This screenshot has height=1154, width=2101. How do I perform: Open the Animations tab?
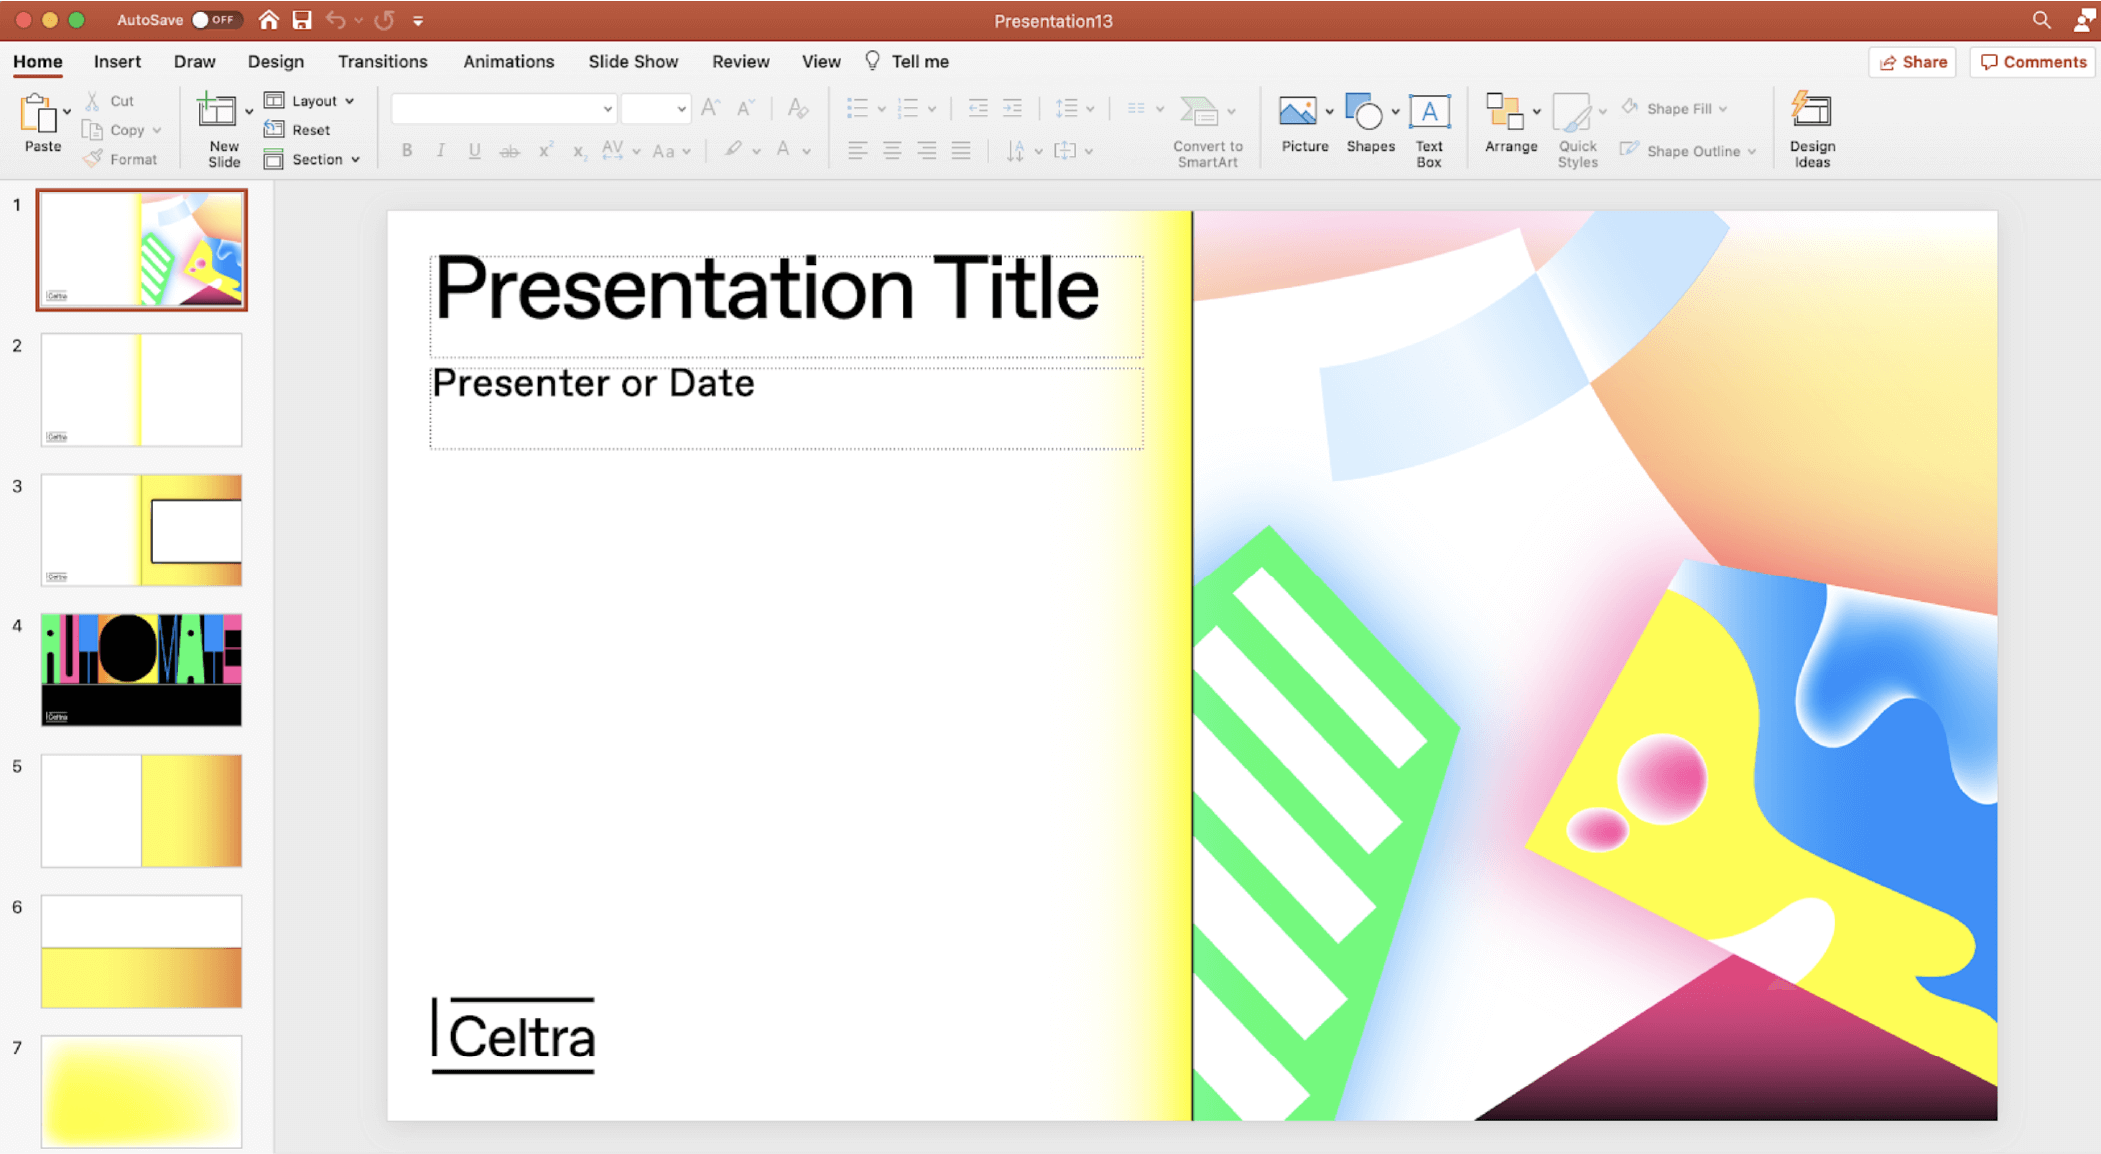508,61
